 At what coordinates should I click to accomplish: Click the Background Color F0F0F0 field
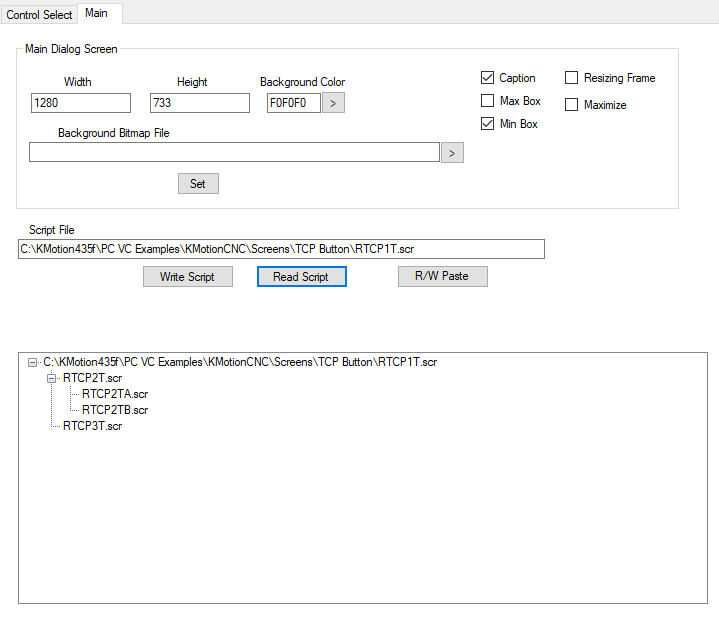293,103
